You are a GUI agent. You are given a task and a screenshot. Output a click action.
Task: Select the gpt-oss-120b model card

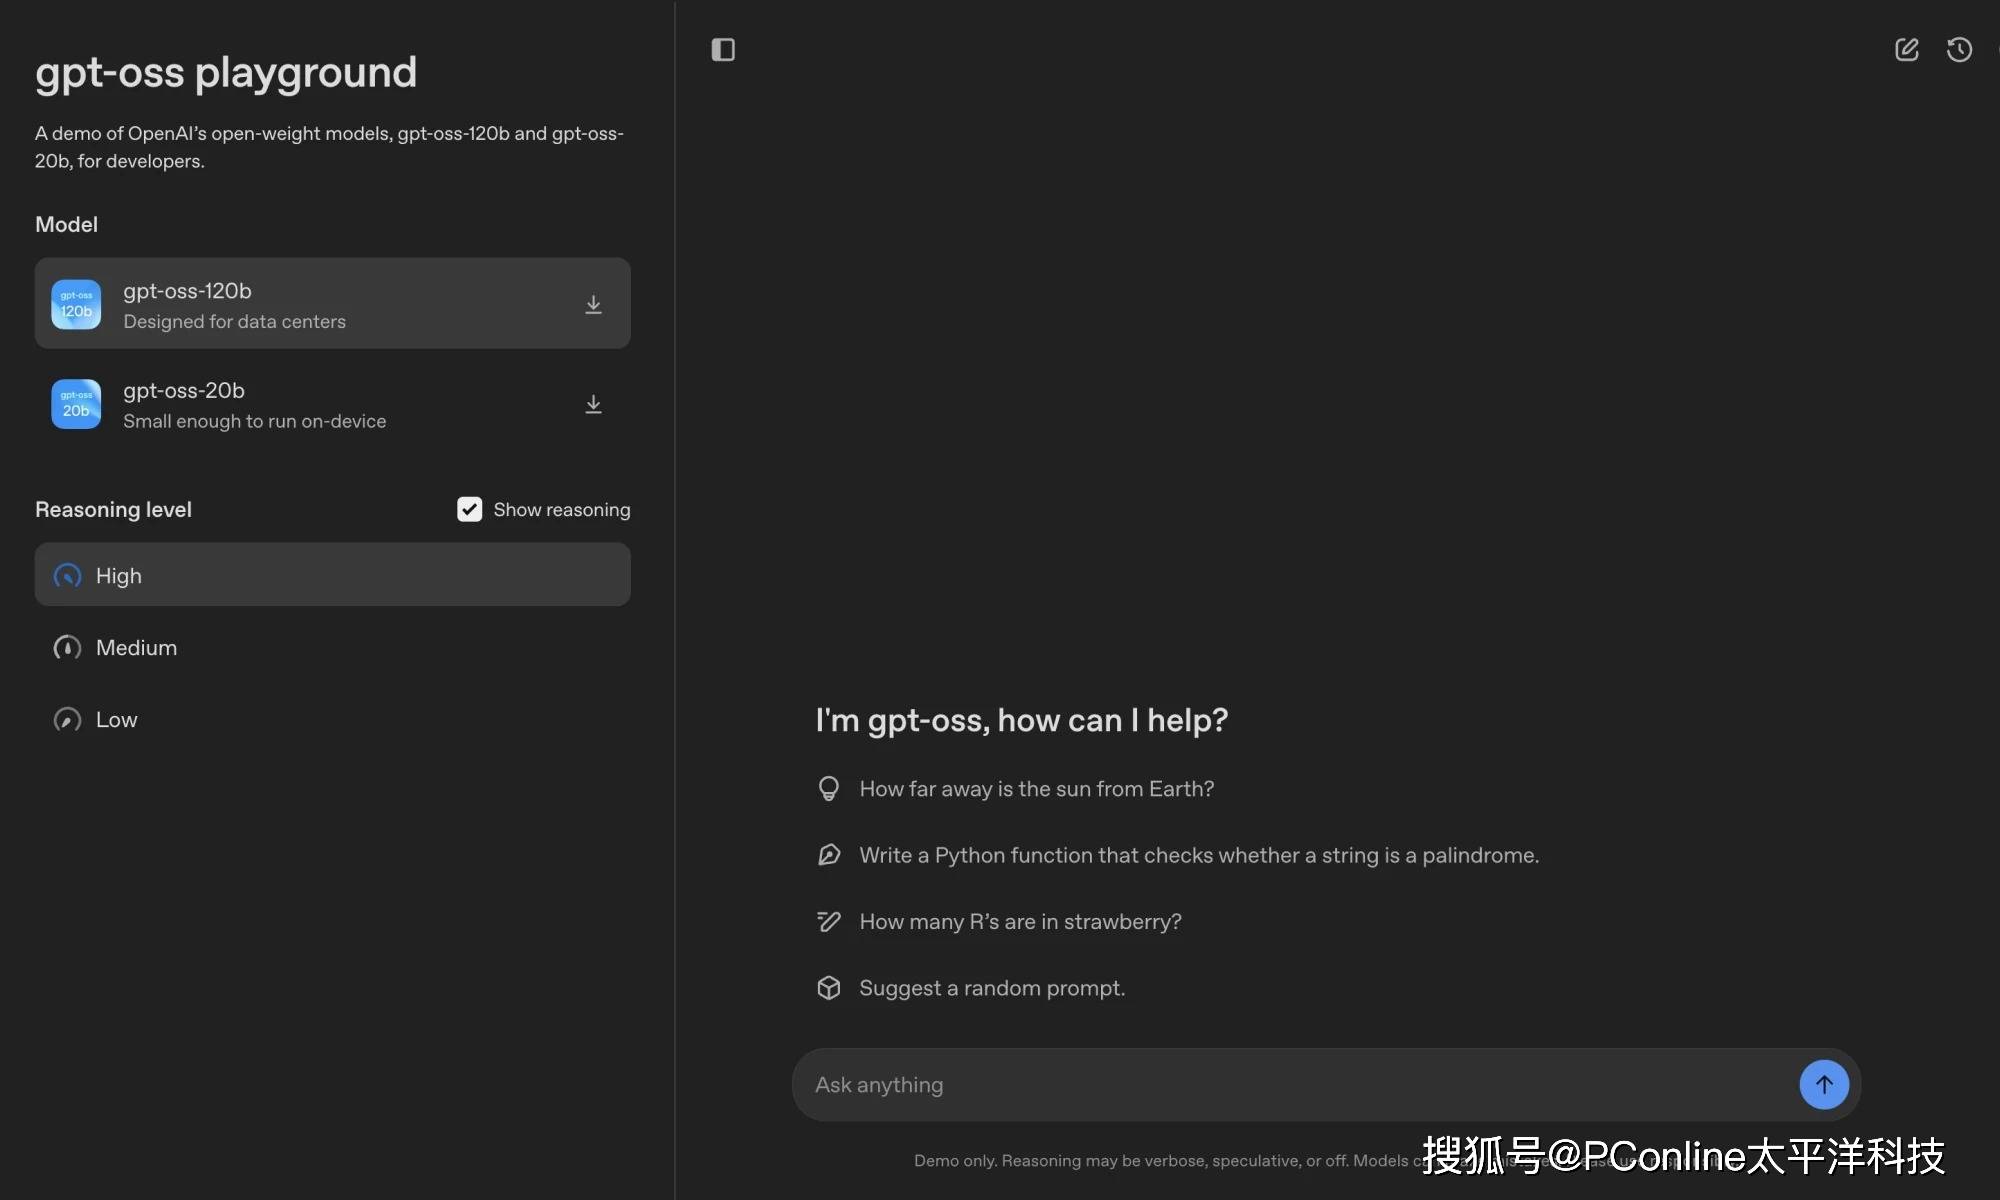(x=332, y=304)
